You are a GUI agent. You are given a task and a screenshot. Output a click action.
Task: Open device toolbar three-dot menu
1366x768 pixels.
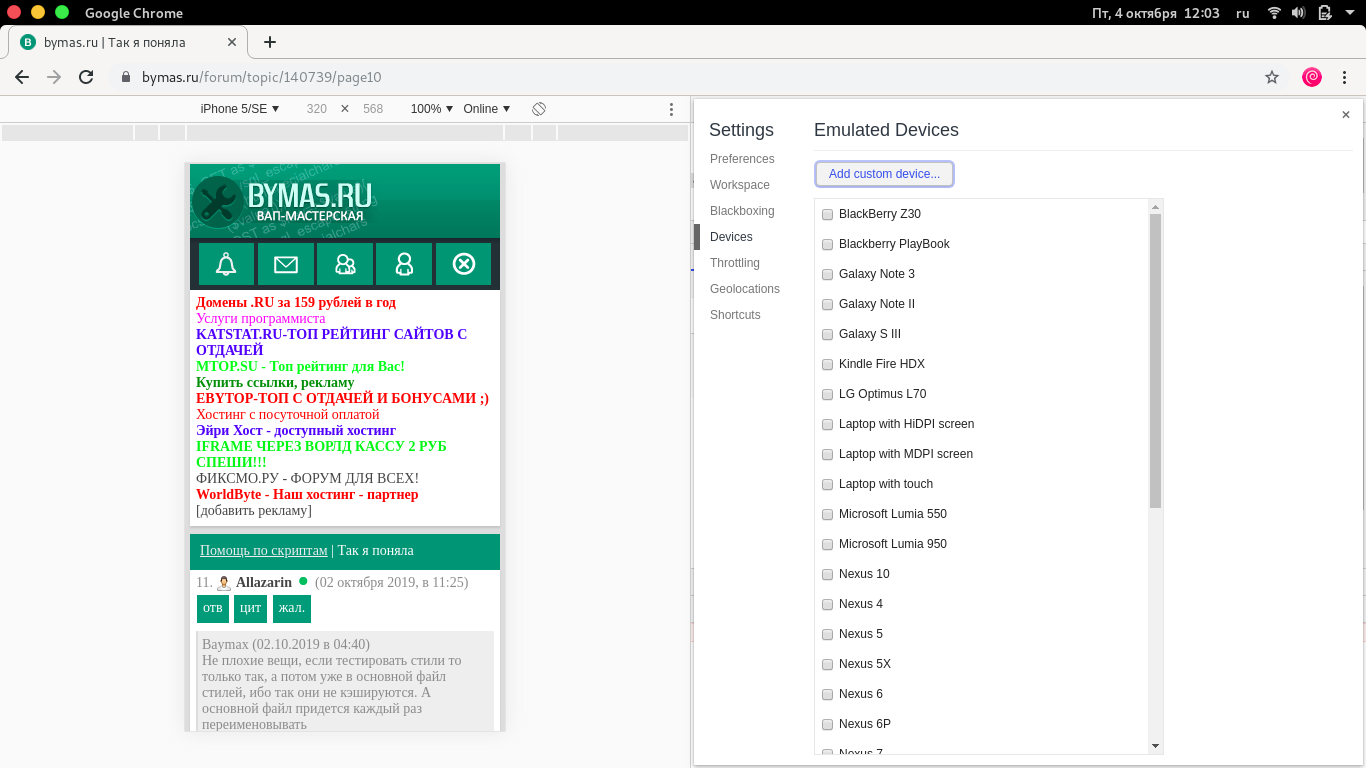672,109
